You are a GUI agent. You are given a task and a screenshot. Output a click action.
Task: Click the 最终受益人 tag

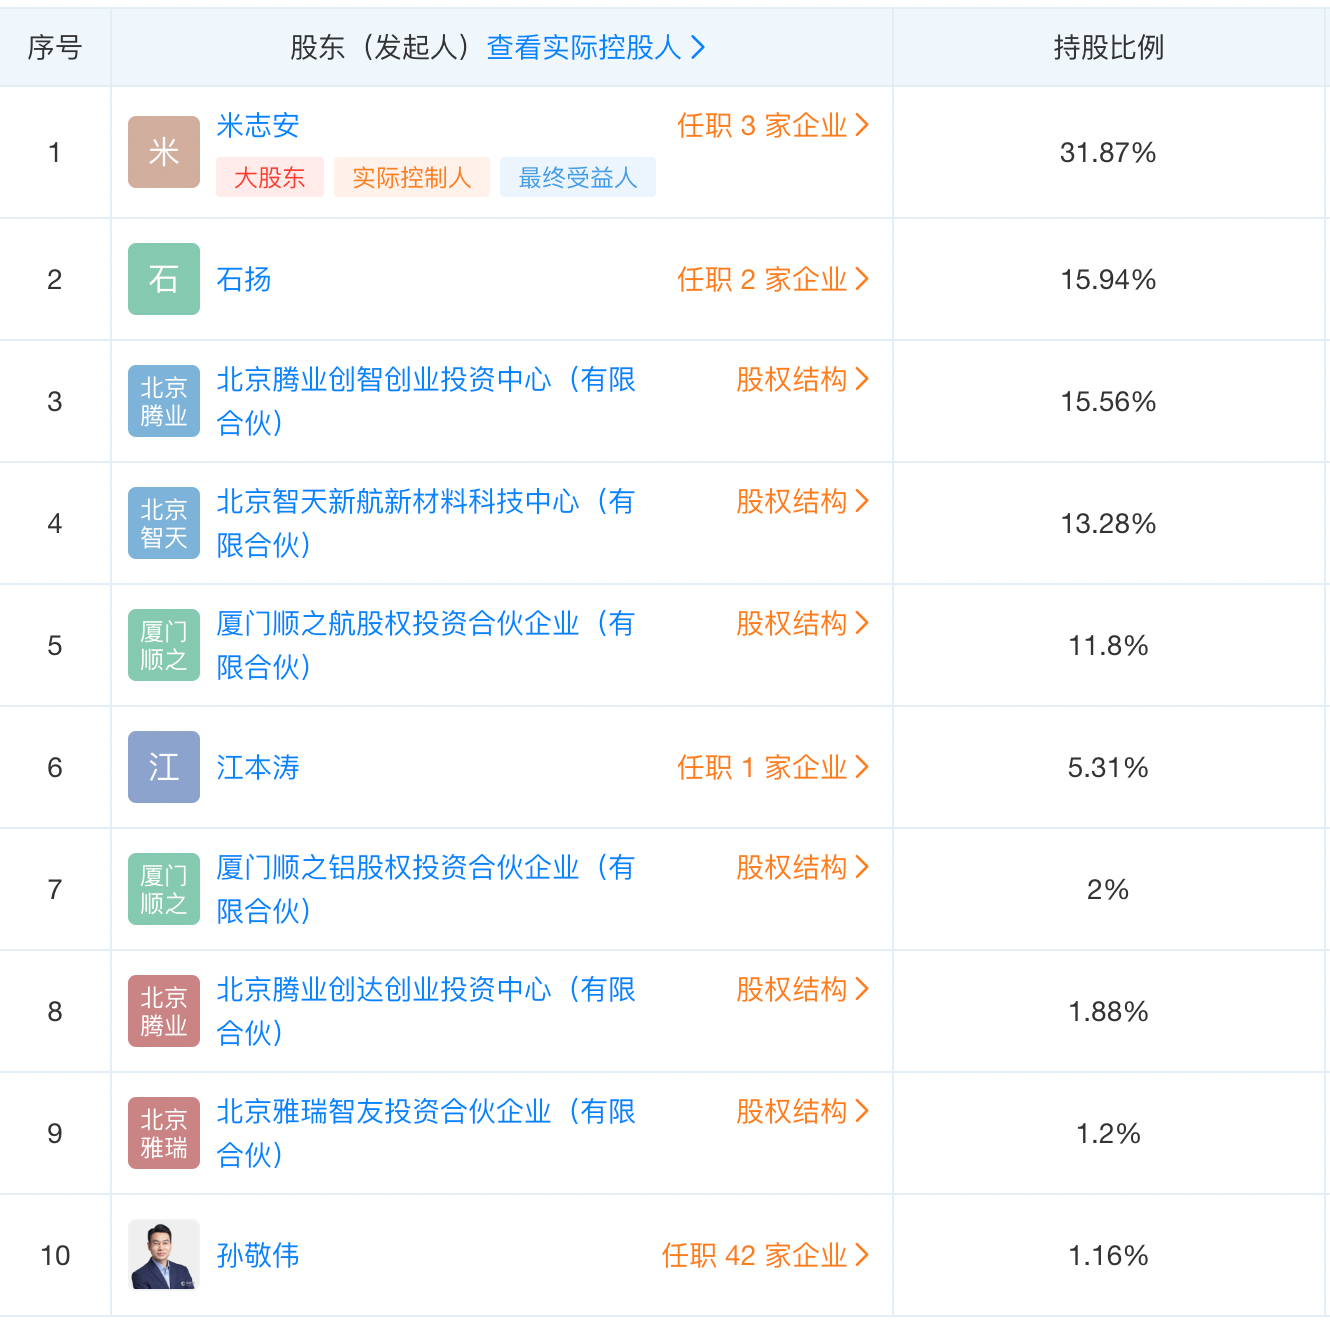point(577,178)
